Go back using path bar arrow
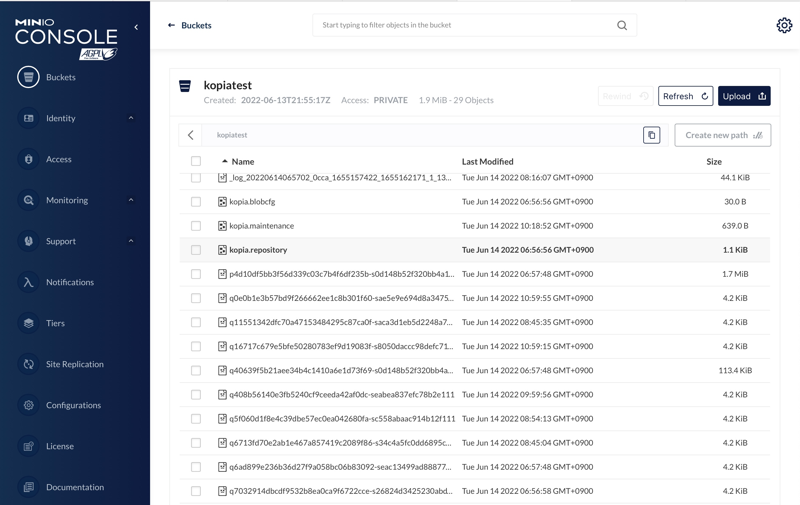800x505 pixels. [190, 135]
